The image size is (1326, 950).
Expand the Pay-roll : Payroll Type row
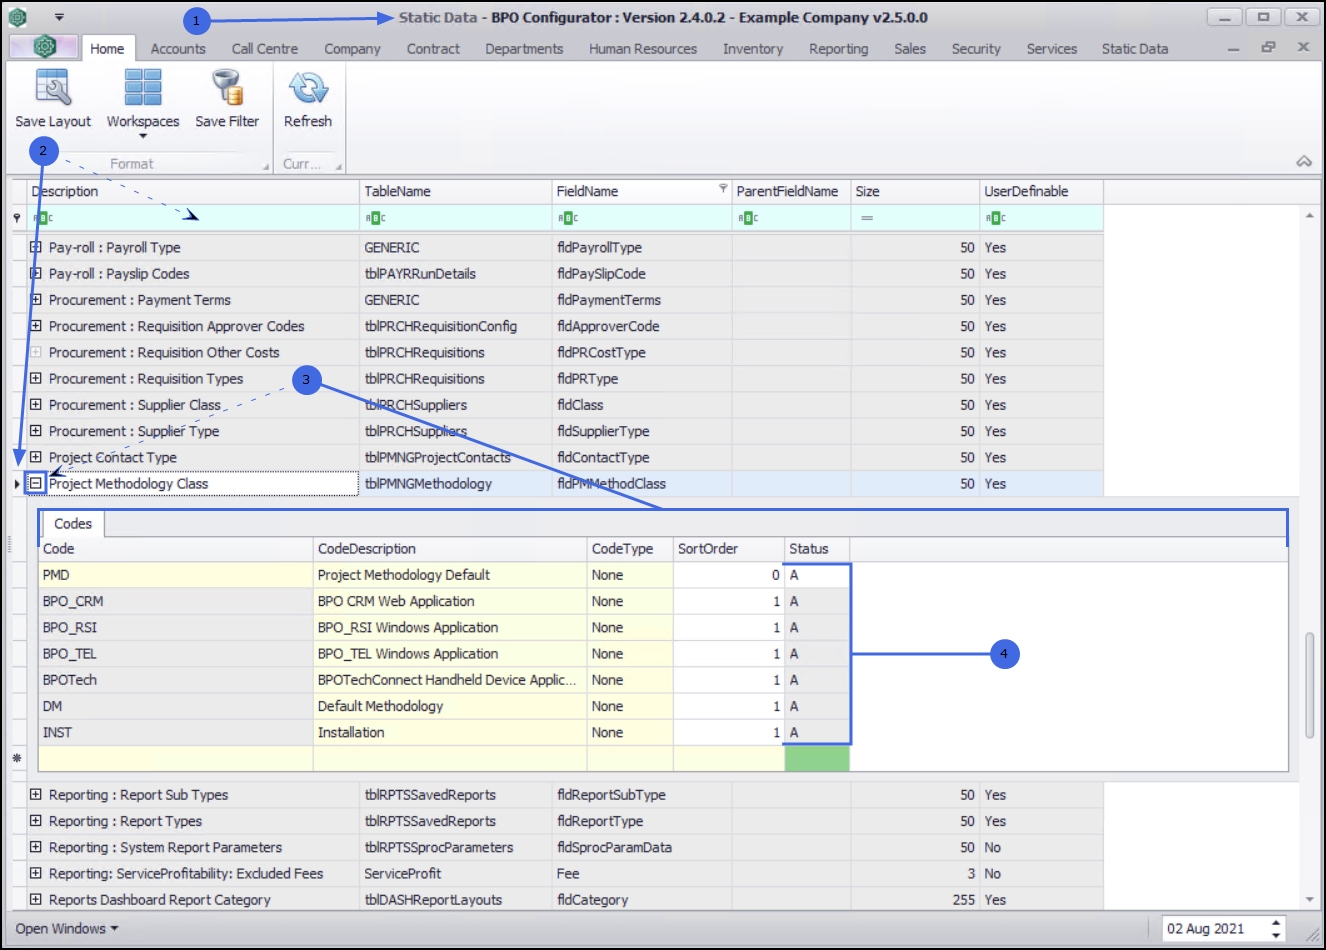36,247
